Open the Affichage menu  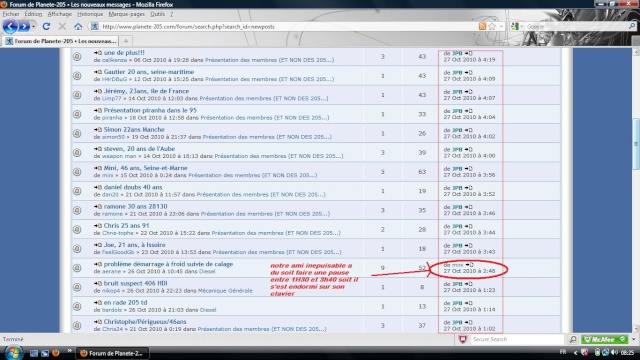pyautogui.click(x=60, y=14)
